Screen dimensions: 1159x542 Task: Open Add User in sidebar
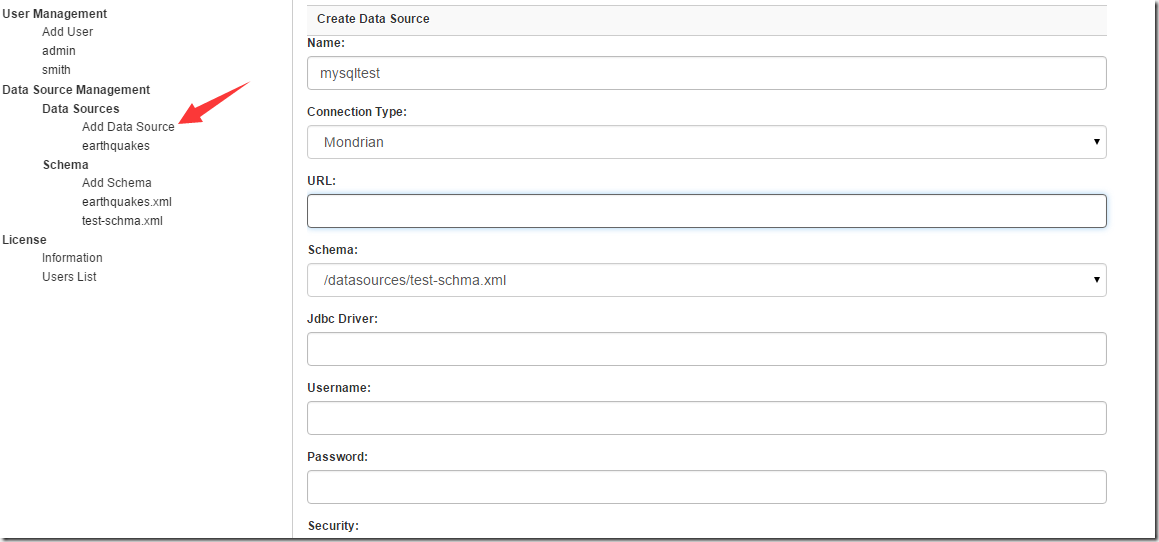[67, 32]
